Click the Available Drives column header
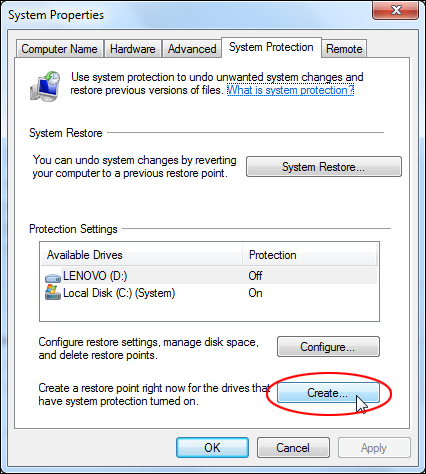 pyautogui.click(x=141, y=255)
